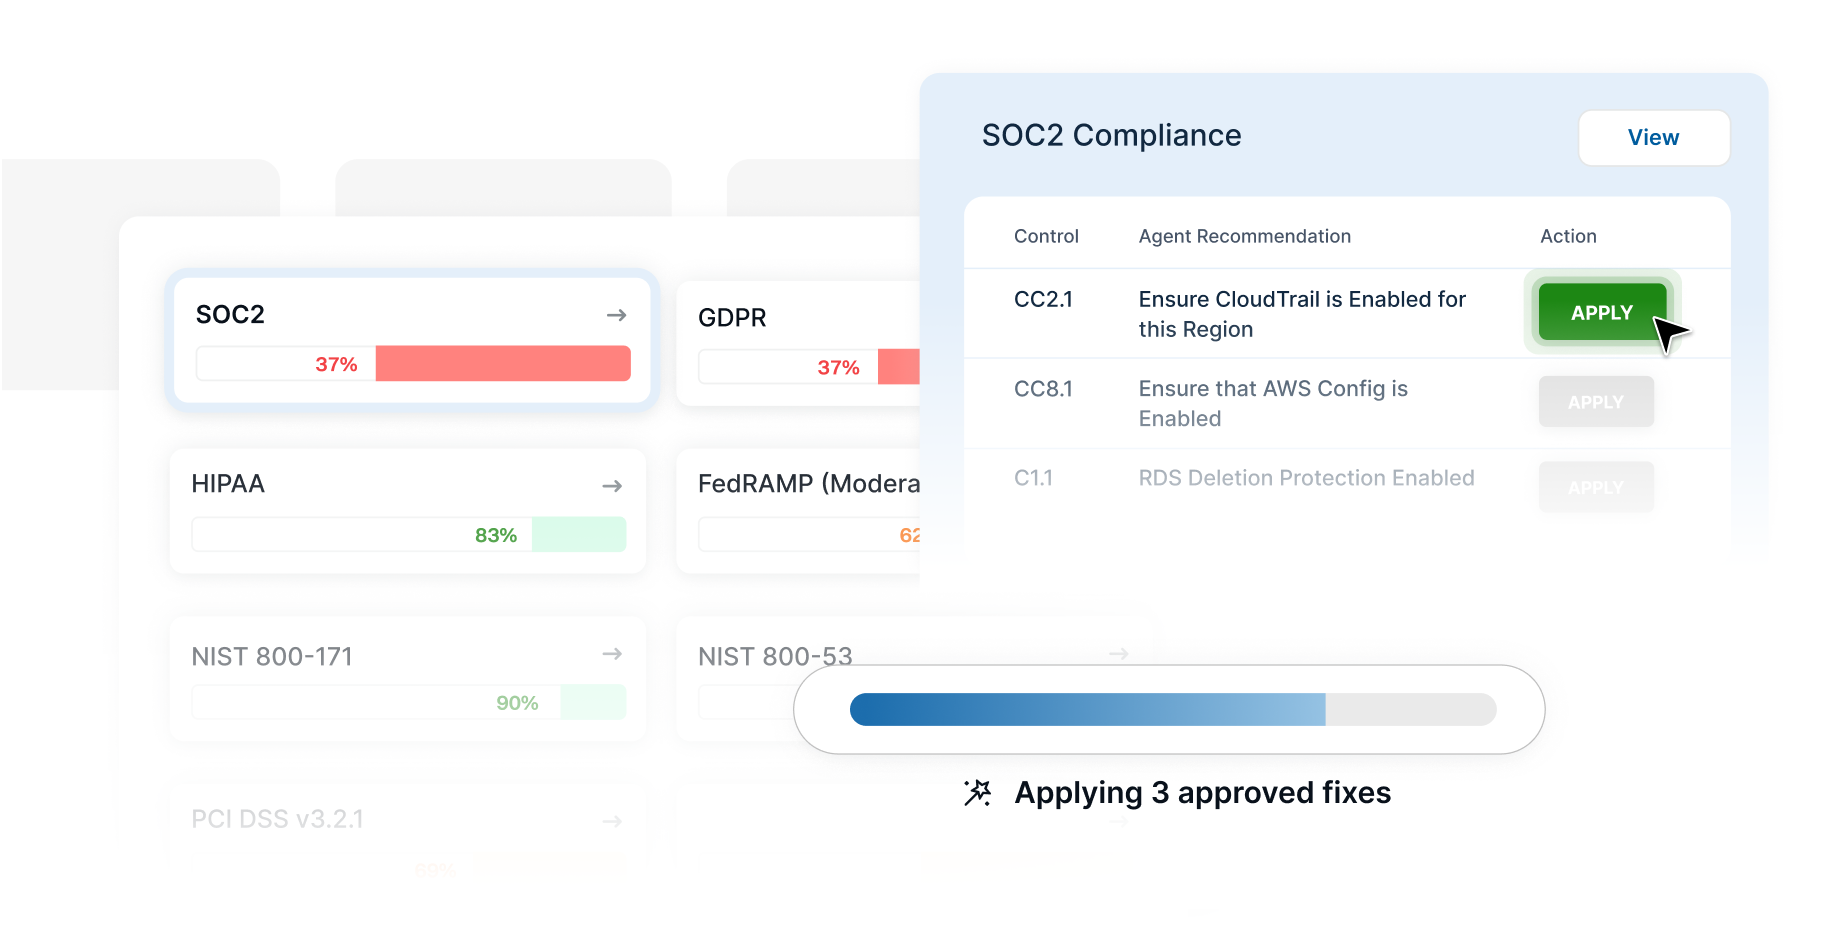Click the NIST 800-53 title

(775, 657)
